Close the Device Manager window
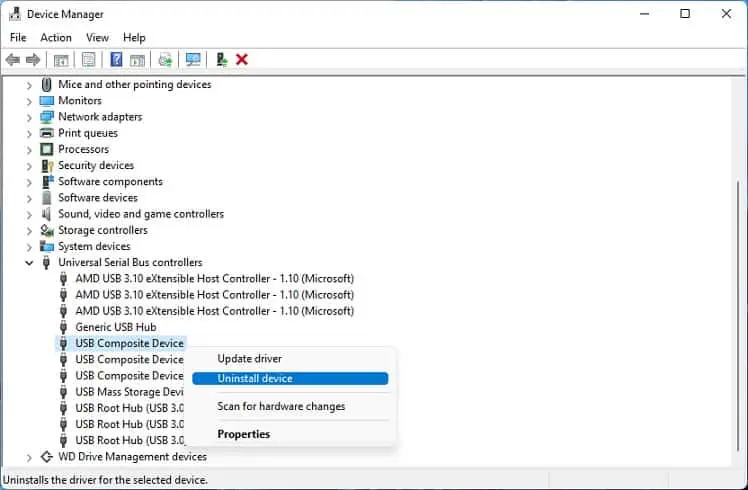Image resolution: width=748 pixels, height=490 pixels. coord(726,14)
